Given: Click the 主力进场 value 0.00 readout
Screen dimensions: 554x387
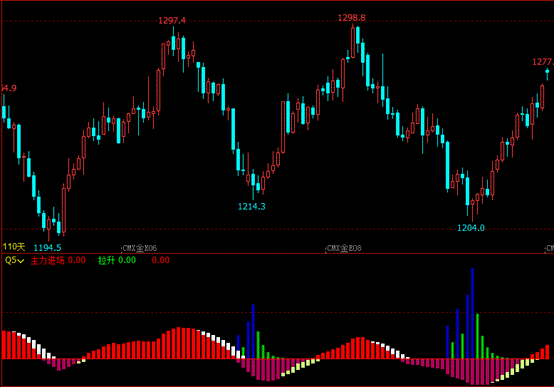Looking at the screenshot, I should pos(77,260).
